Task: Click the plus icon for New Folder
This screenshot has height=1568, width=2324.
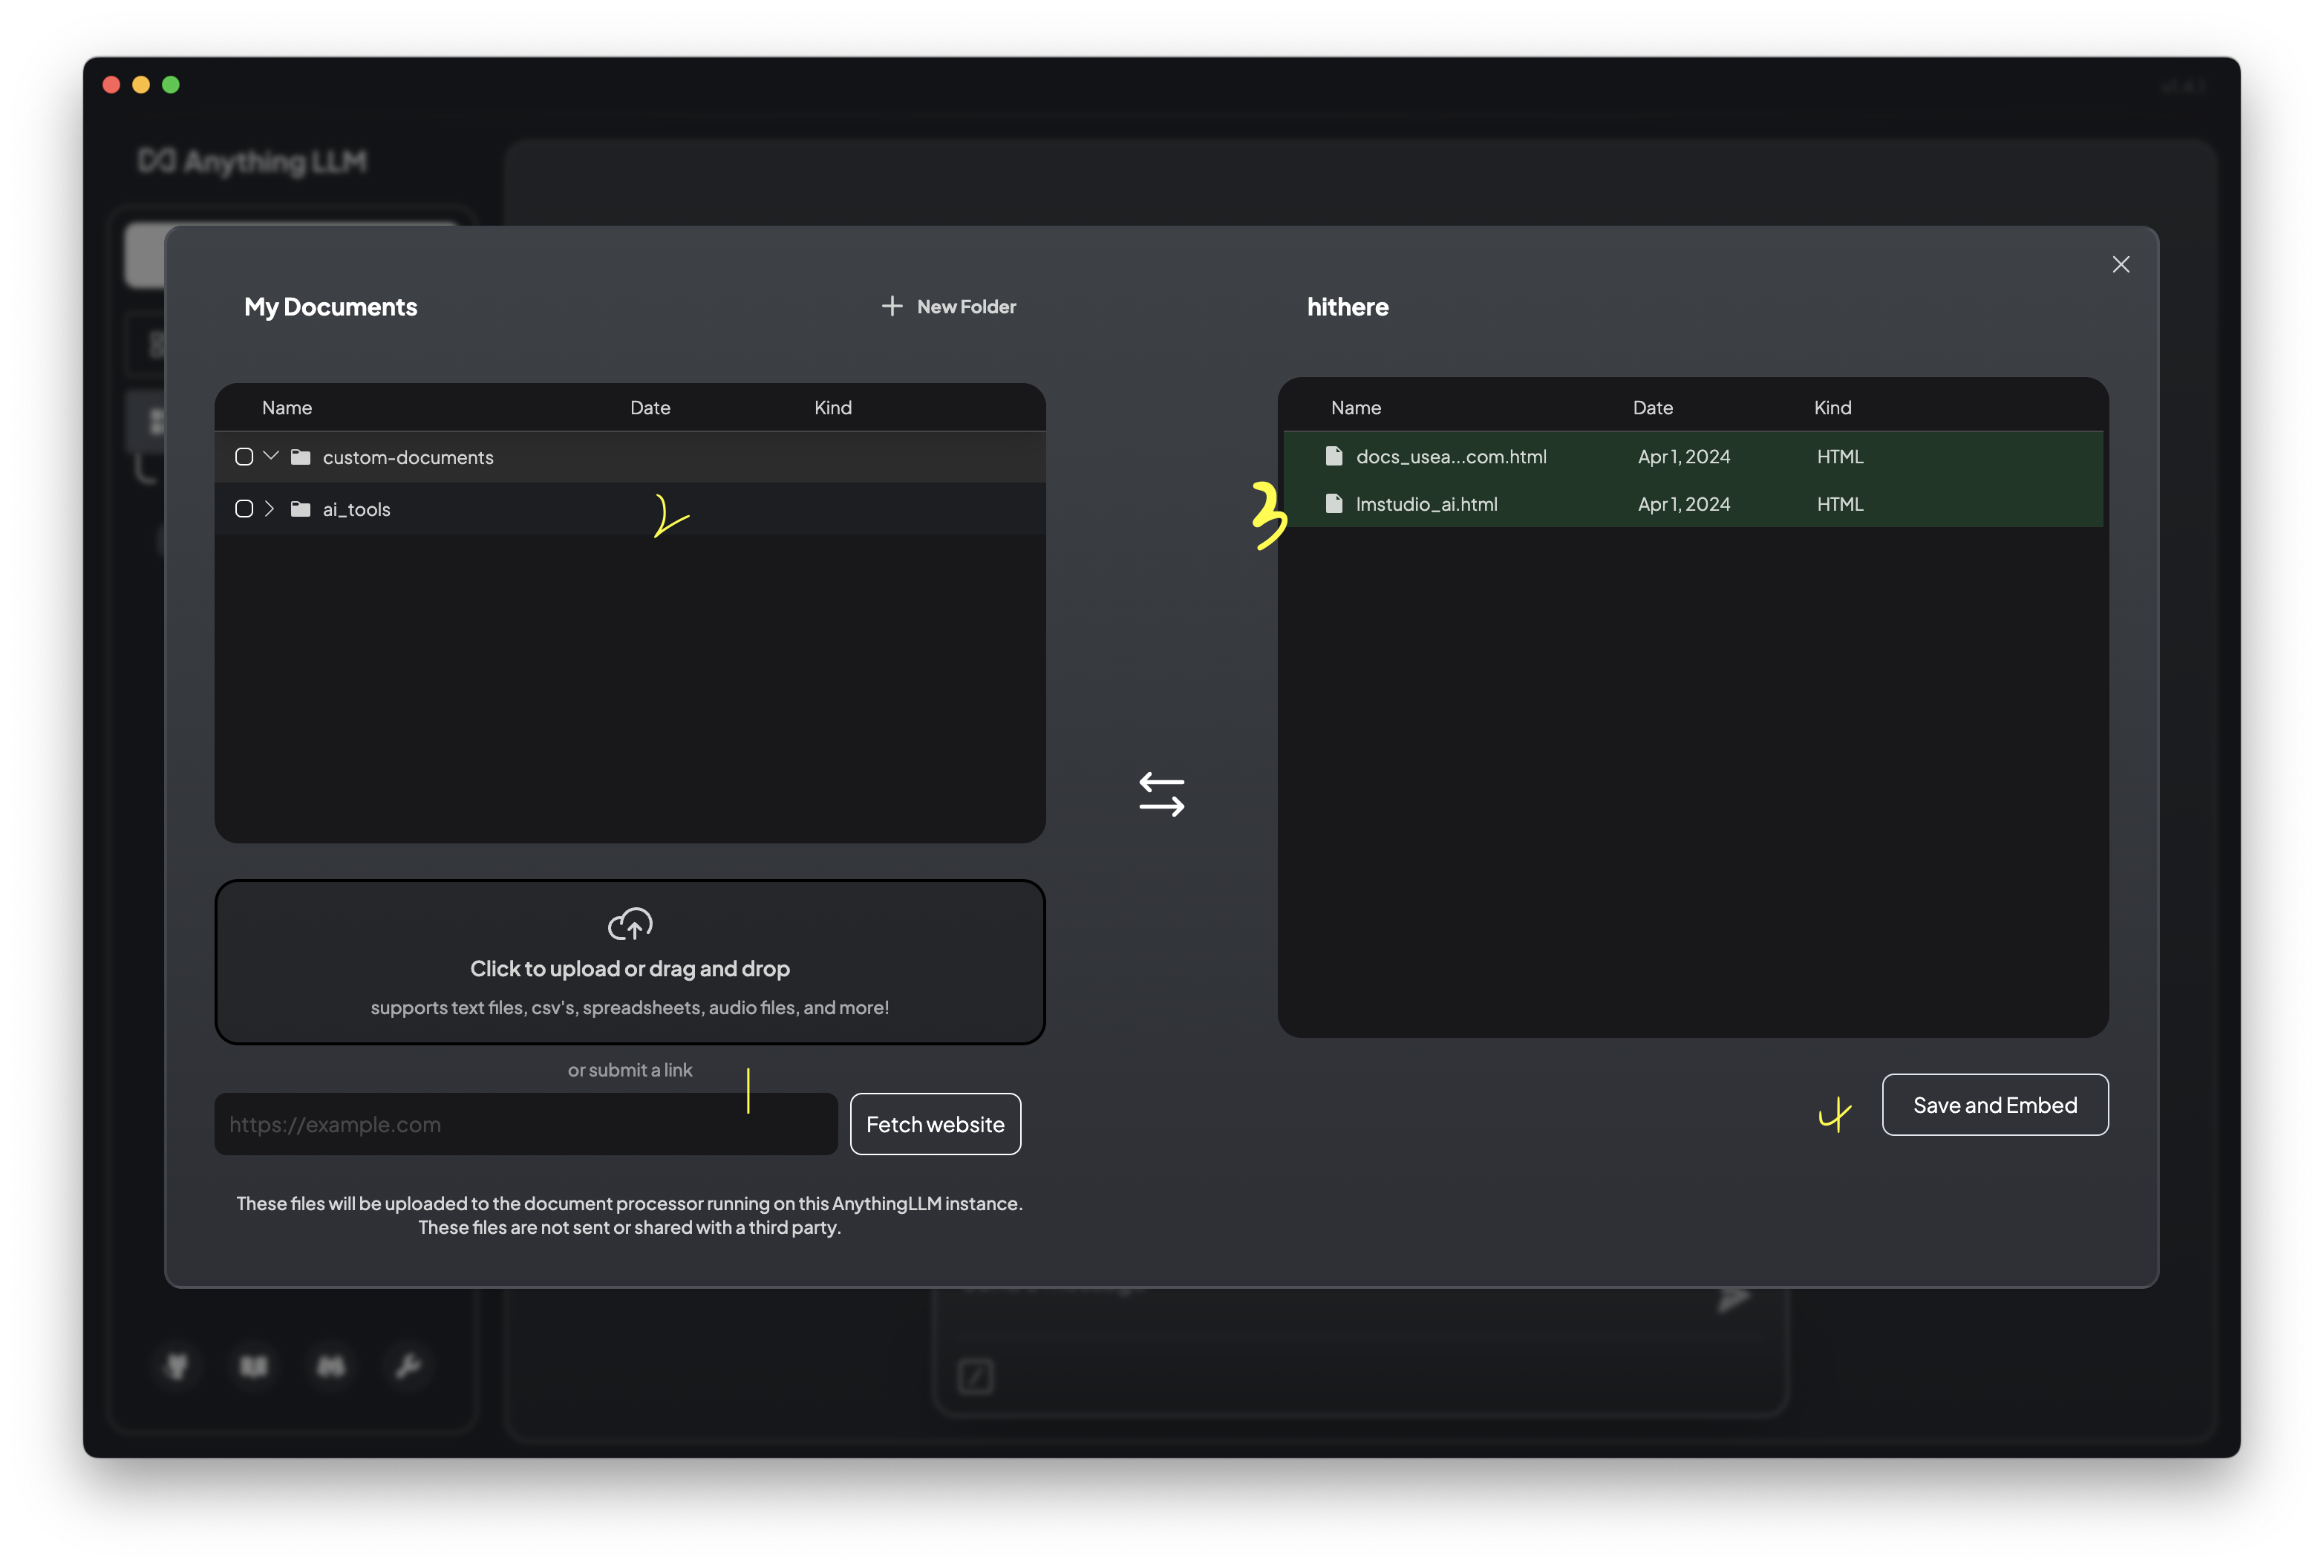Action: [891, 306]
